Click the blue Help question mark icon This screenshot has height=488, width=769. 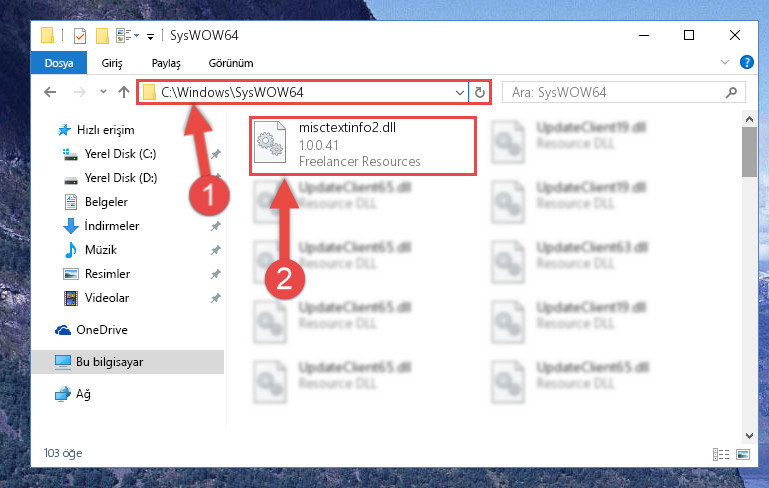[x=746, y=62]
